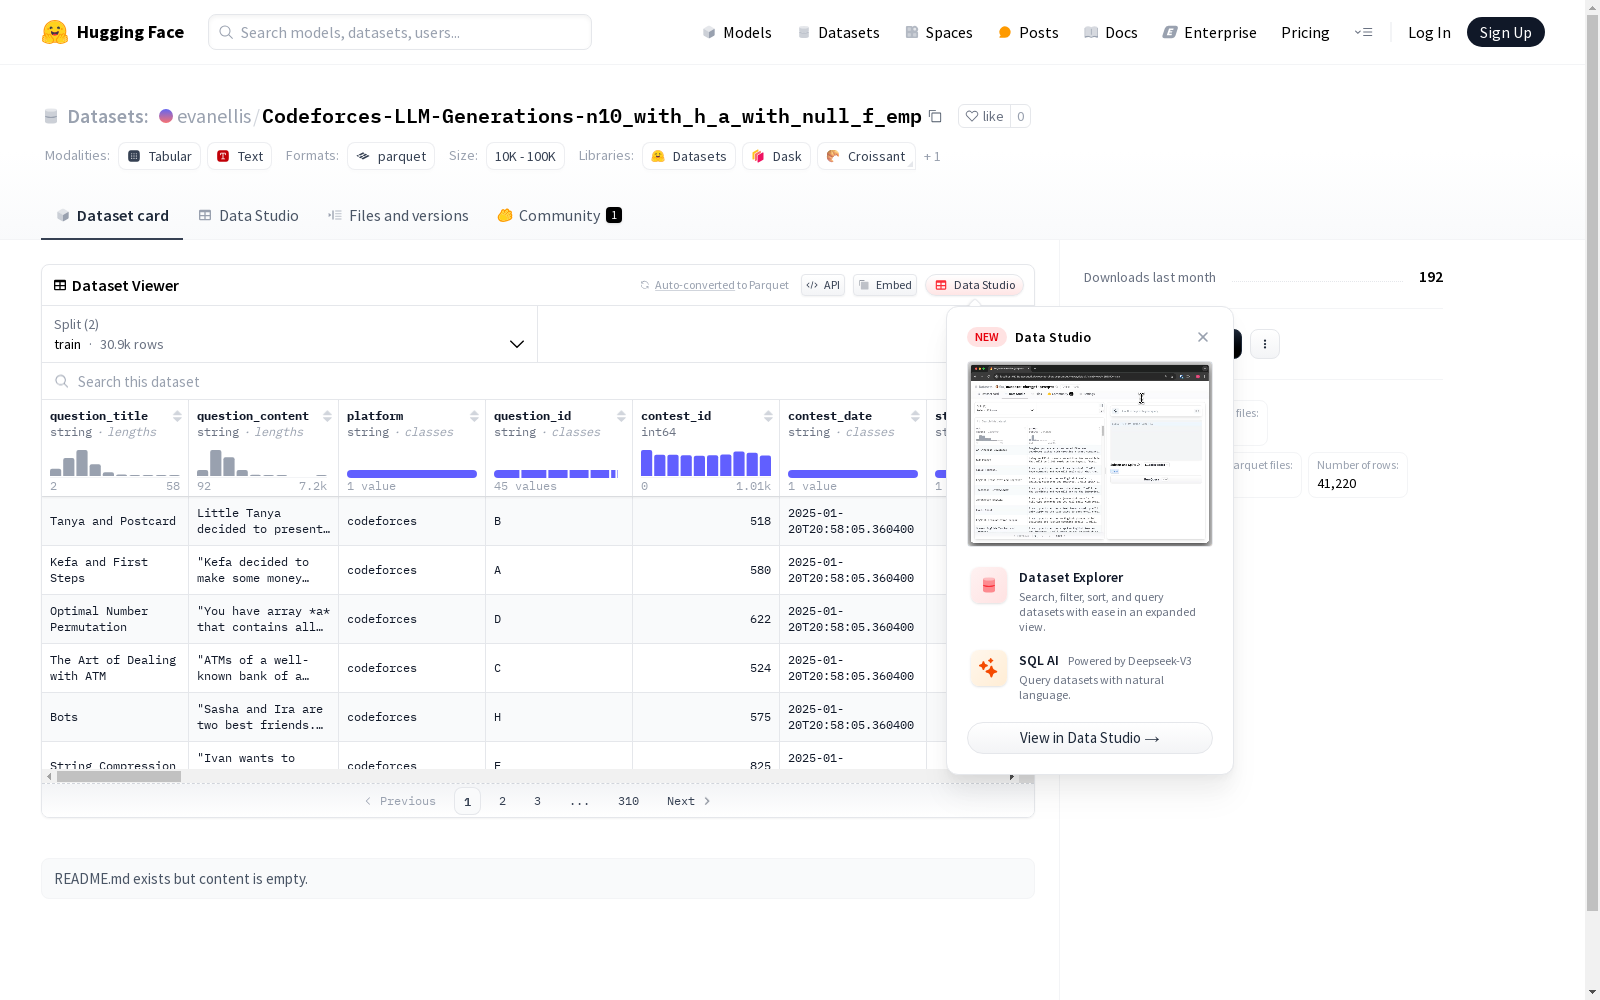Focus the main search box
The width and height of the screenshot is (1600, 1000).
click(400, 32)
